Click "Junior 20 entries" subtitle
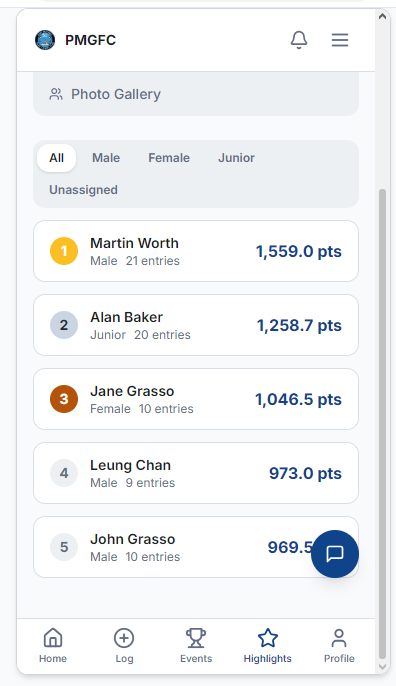 point(140,335)
